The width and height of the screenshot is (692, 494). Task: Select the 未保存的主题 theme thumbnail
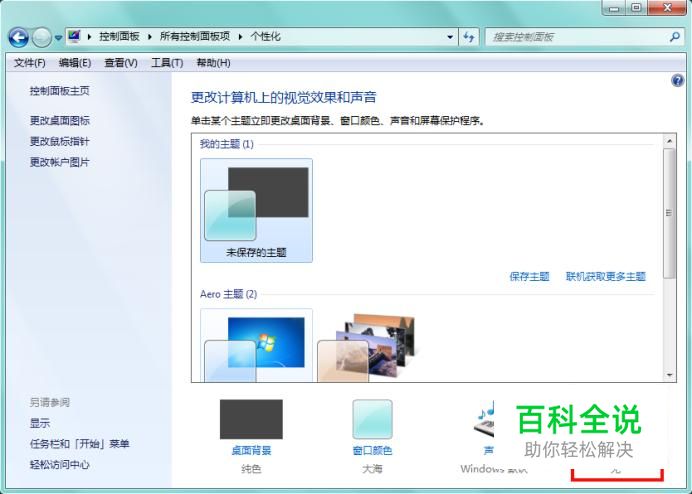coord(256,211)
